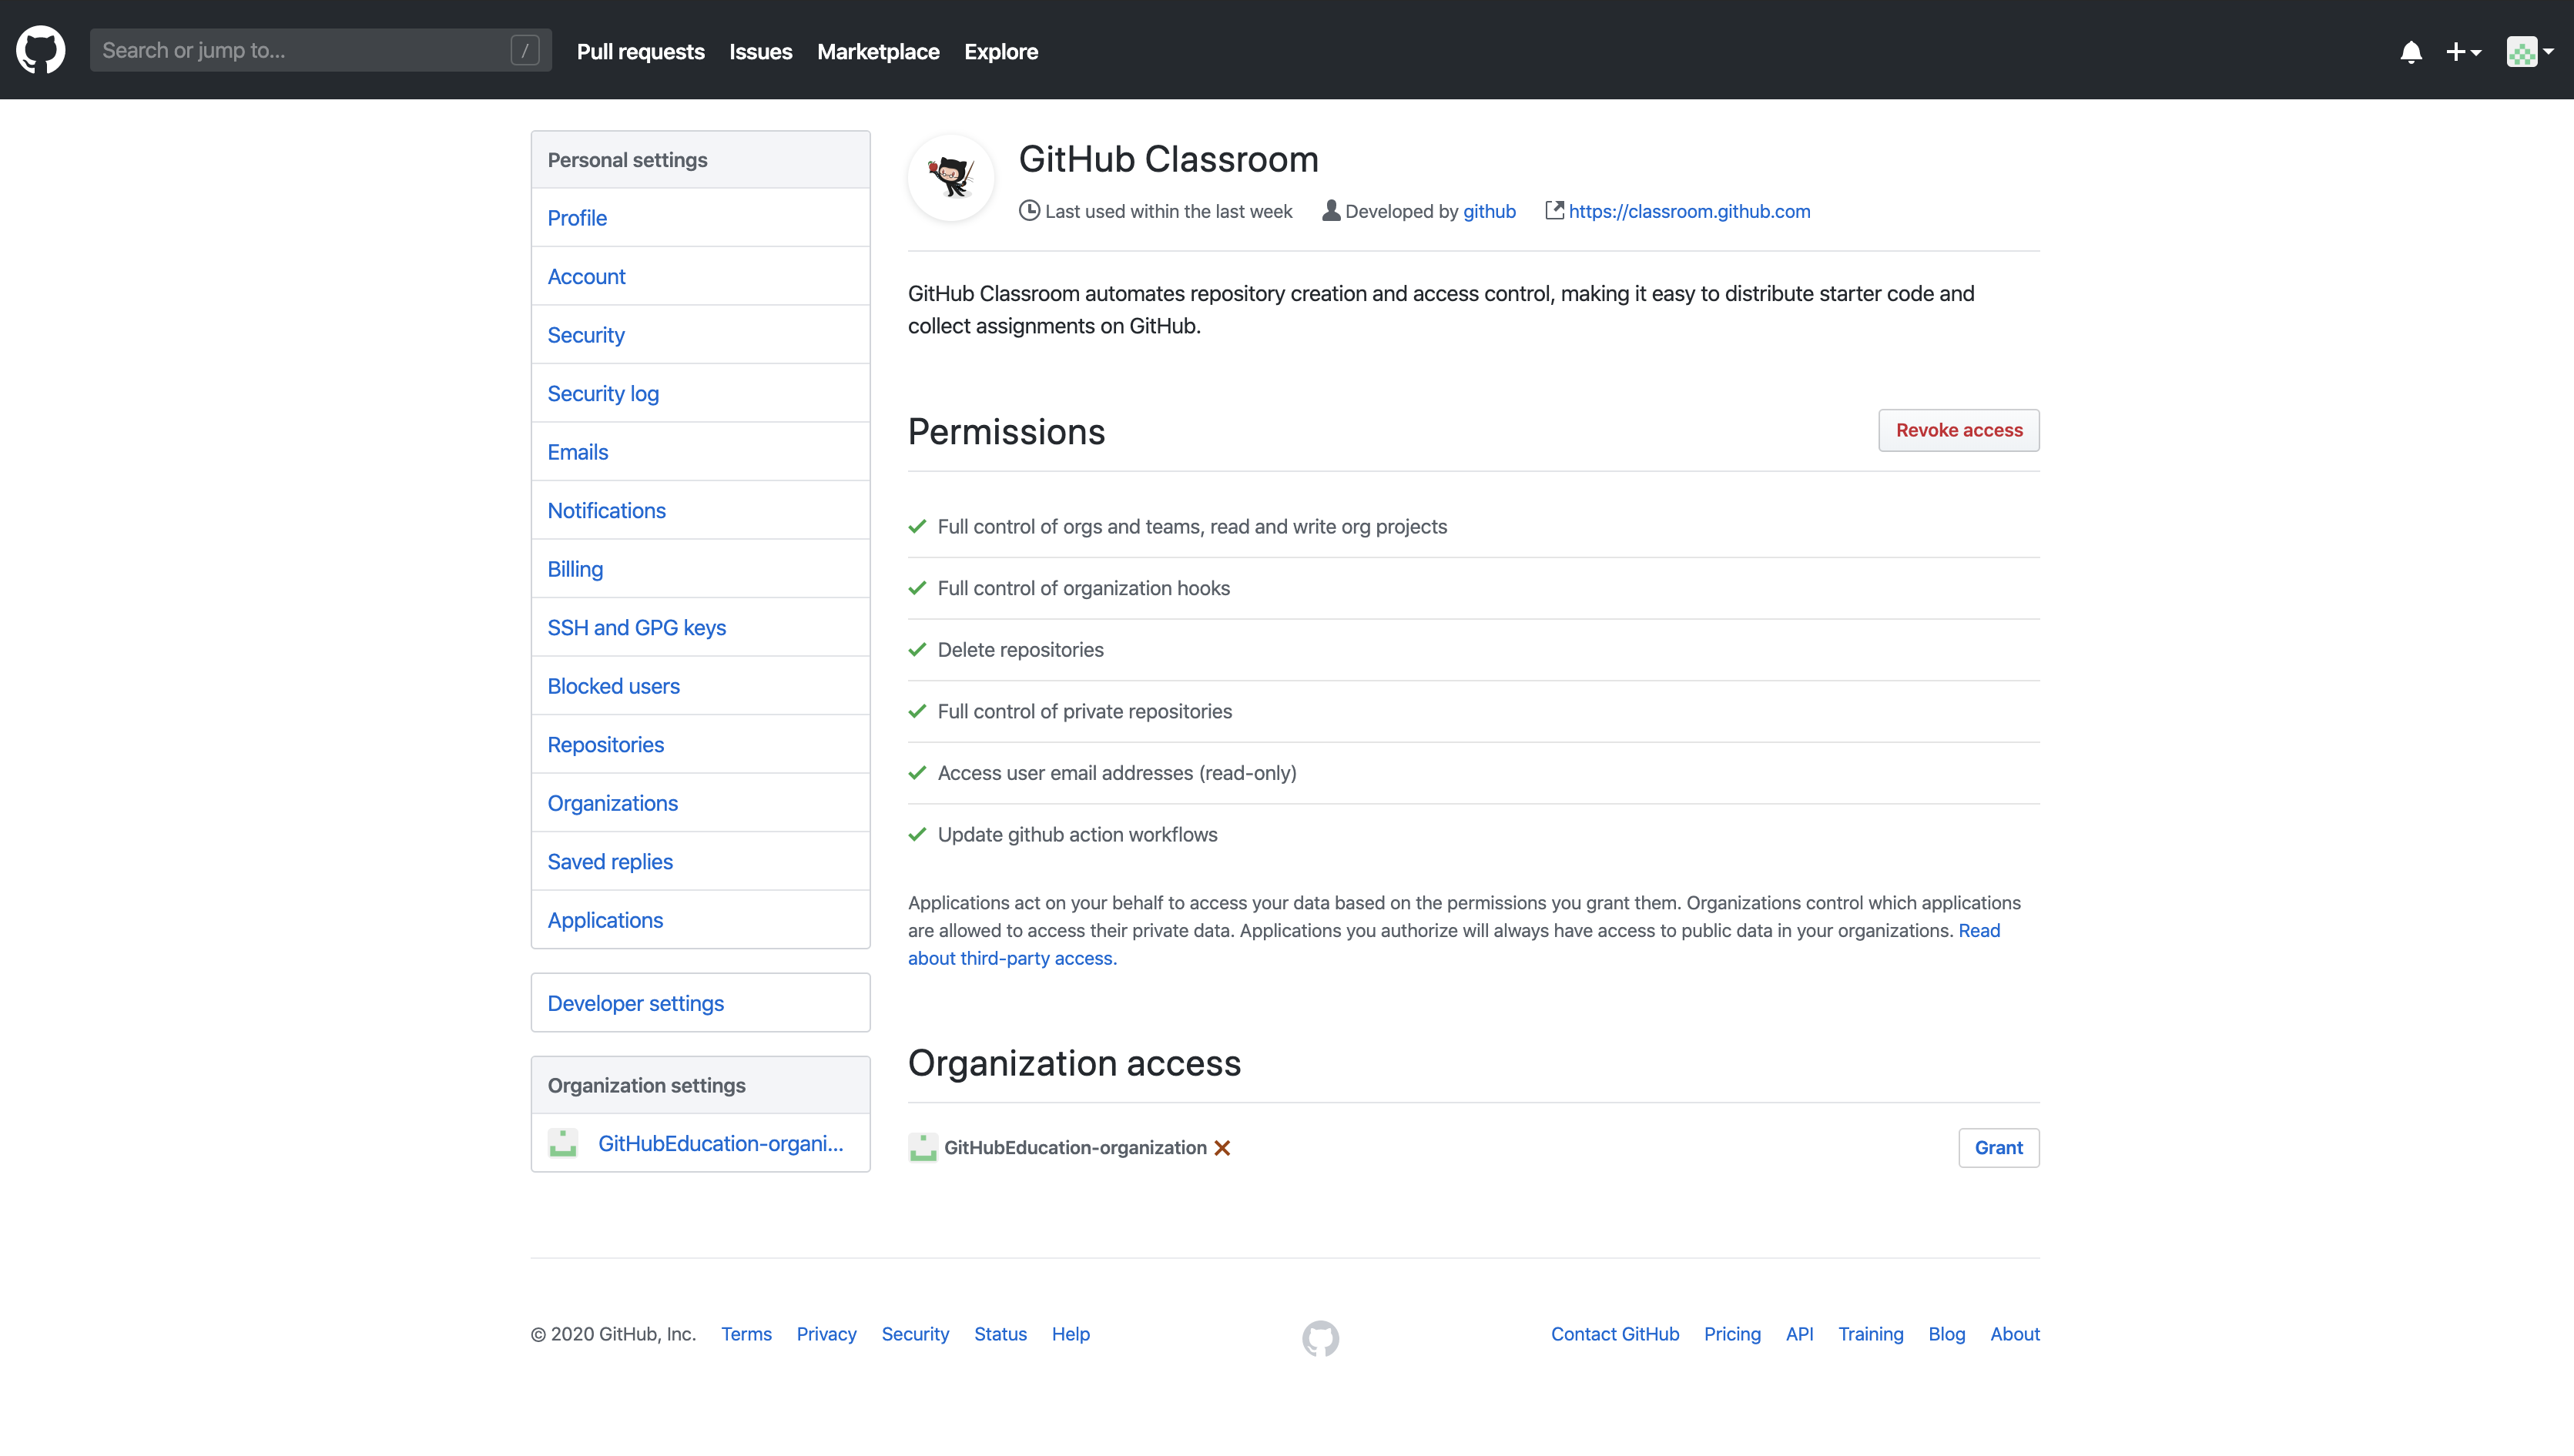Open Developer settings

click(701, 1003)
